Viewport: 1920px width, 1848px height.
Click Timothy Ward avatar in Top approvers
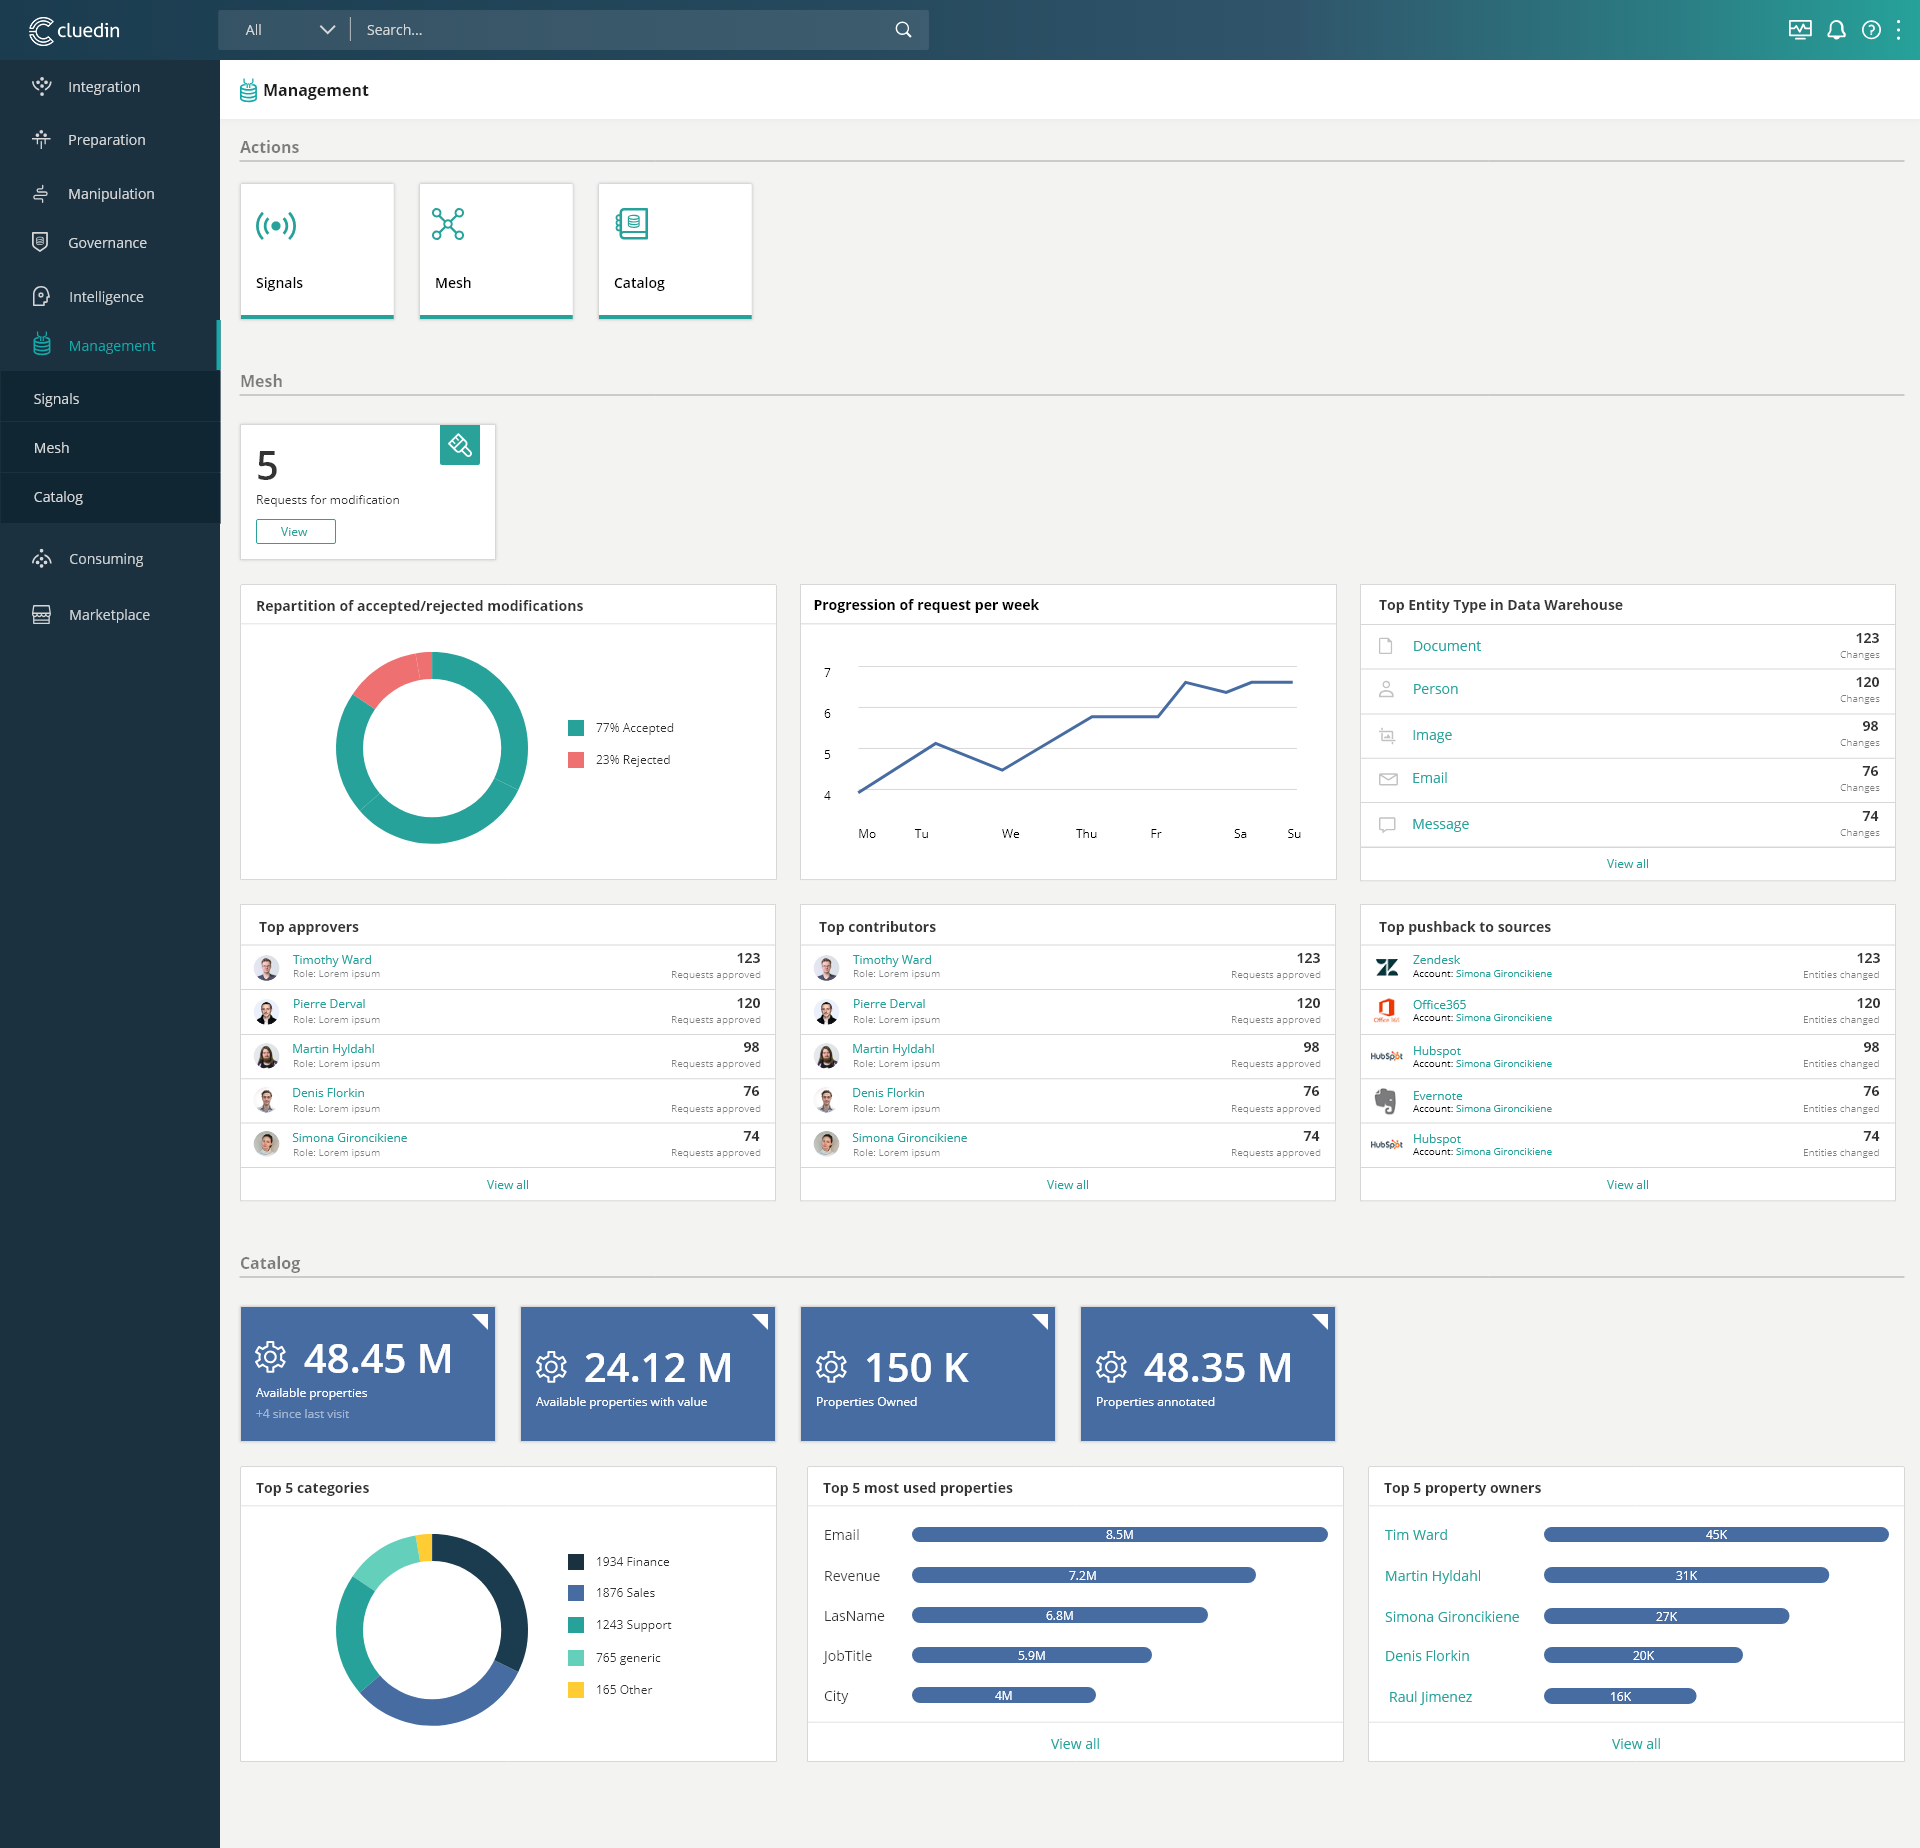266,967
